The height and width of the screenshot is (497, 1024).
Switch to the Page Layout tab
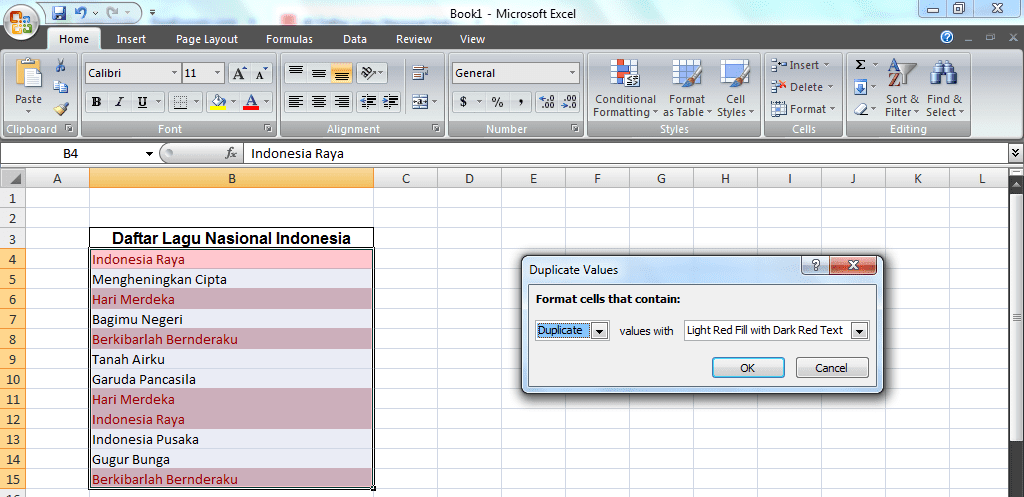207,39
